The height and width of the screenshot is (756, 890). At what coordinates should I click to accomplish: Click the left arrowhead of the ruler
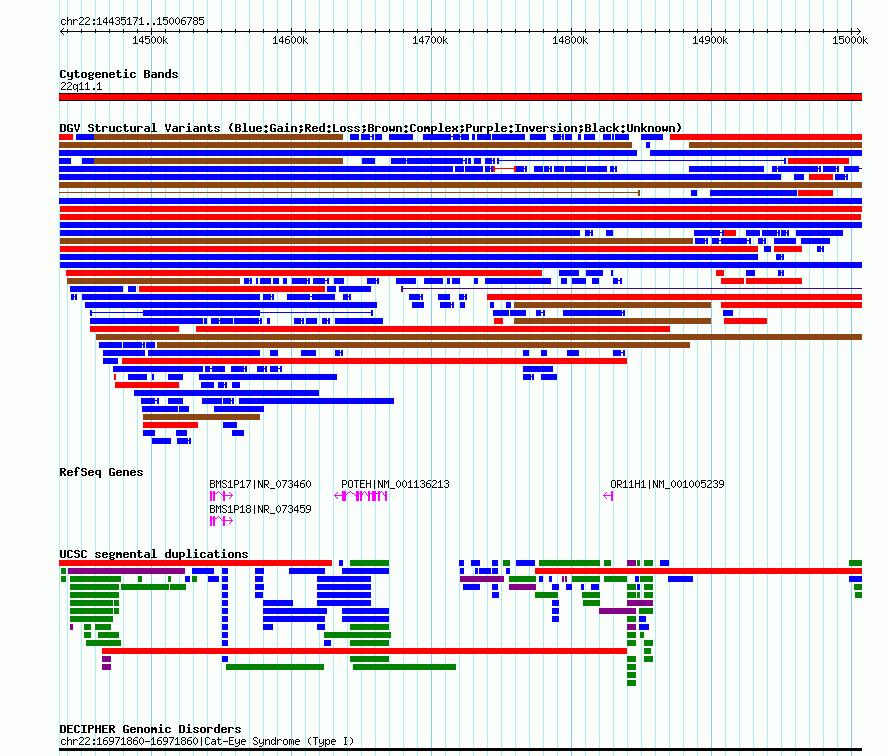[62, 31]
